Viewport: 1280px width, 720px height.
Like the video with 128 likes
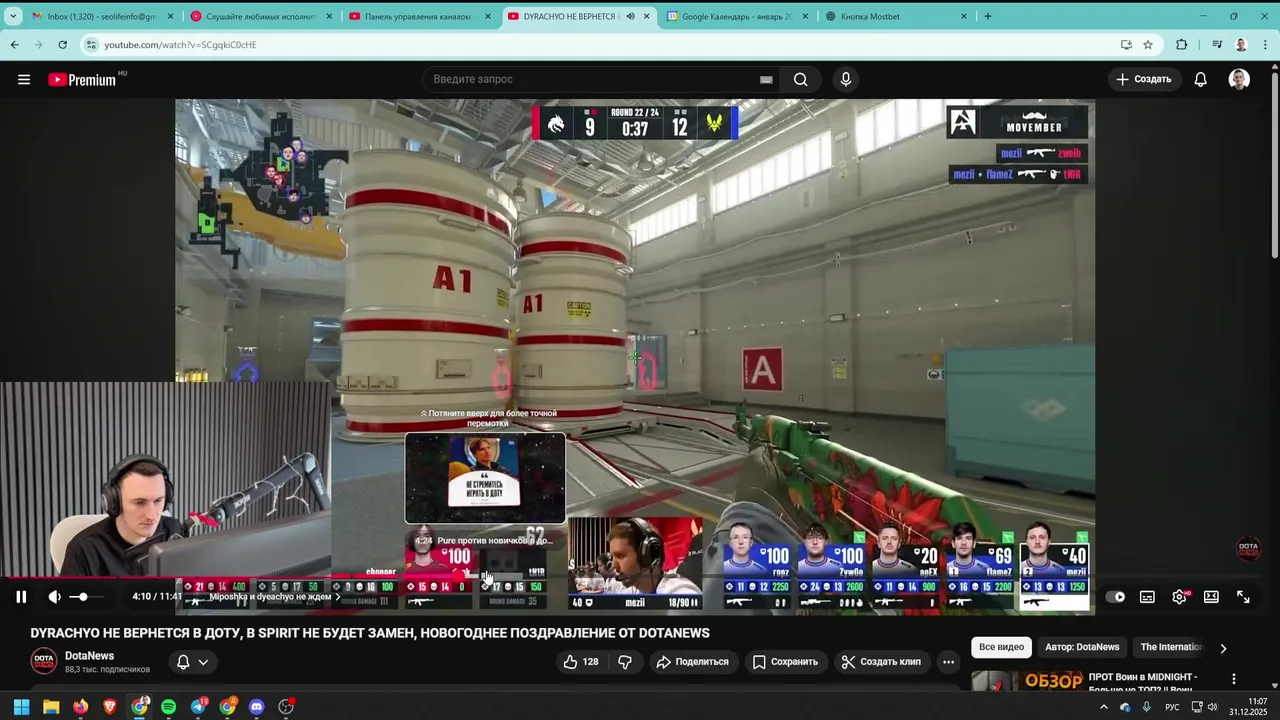(581, 662)
